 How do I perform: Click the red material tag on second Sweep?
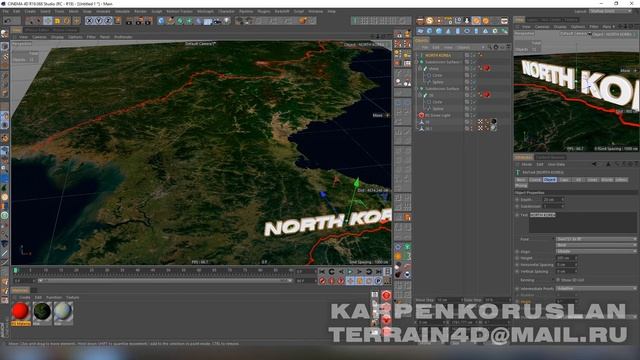coord(487,95)
